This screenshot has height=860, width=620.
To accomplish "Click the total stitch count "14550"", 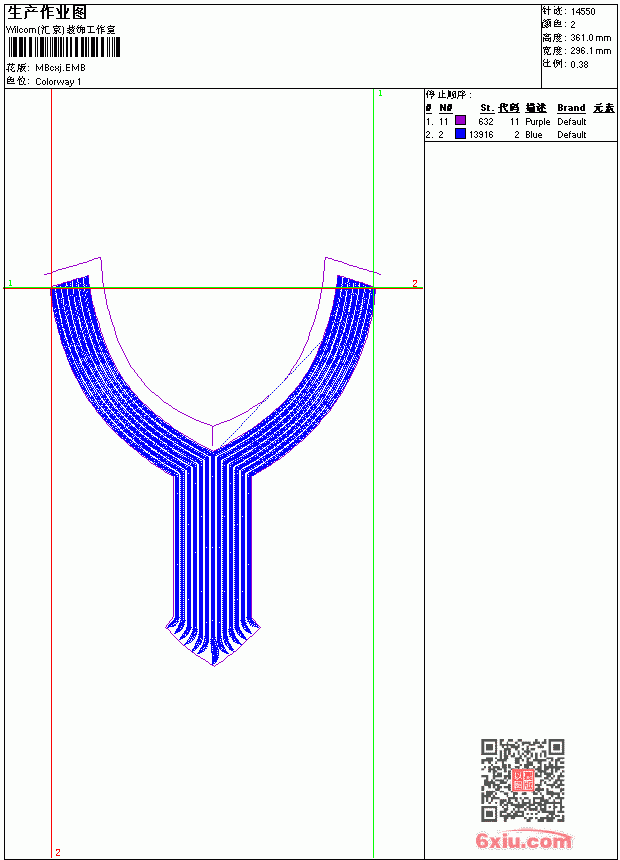I will pyautogui.click(x=583, y=12).
